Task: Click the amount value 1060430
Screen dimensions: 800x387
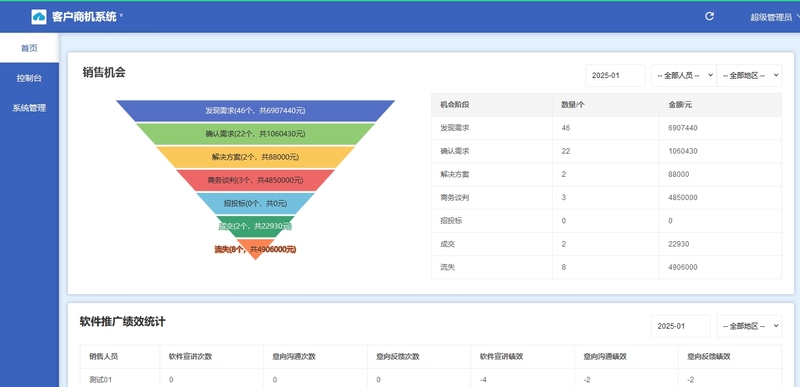Action: (x=683, y=151)
